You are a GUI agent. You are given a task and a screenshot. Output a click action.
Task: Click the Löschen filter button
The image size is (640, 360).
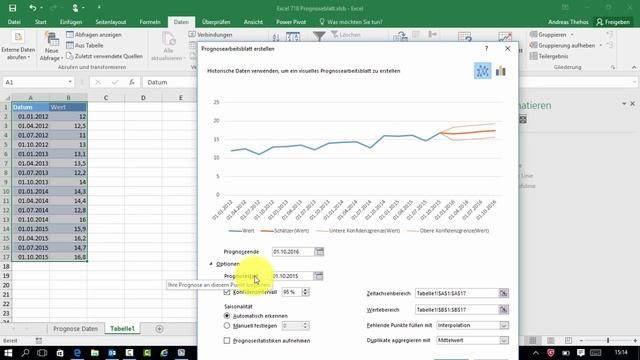pos(346,35)
